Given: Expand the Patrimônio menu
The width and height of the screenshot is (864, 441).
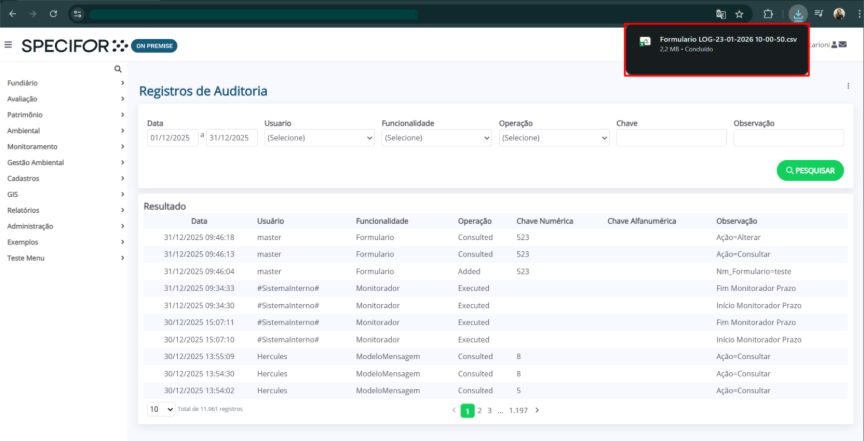Looking at the screenshot, I should click(x=65, y=115).
